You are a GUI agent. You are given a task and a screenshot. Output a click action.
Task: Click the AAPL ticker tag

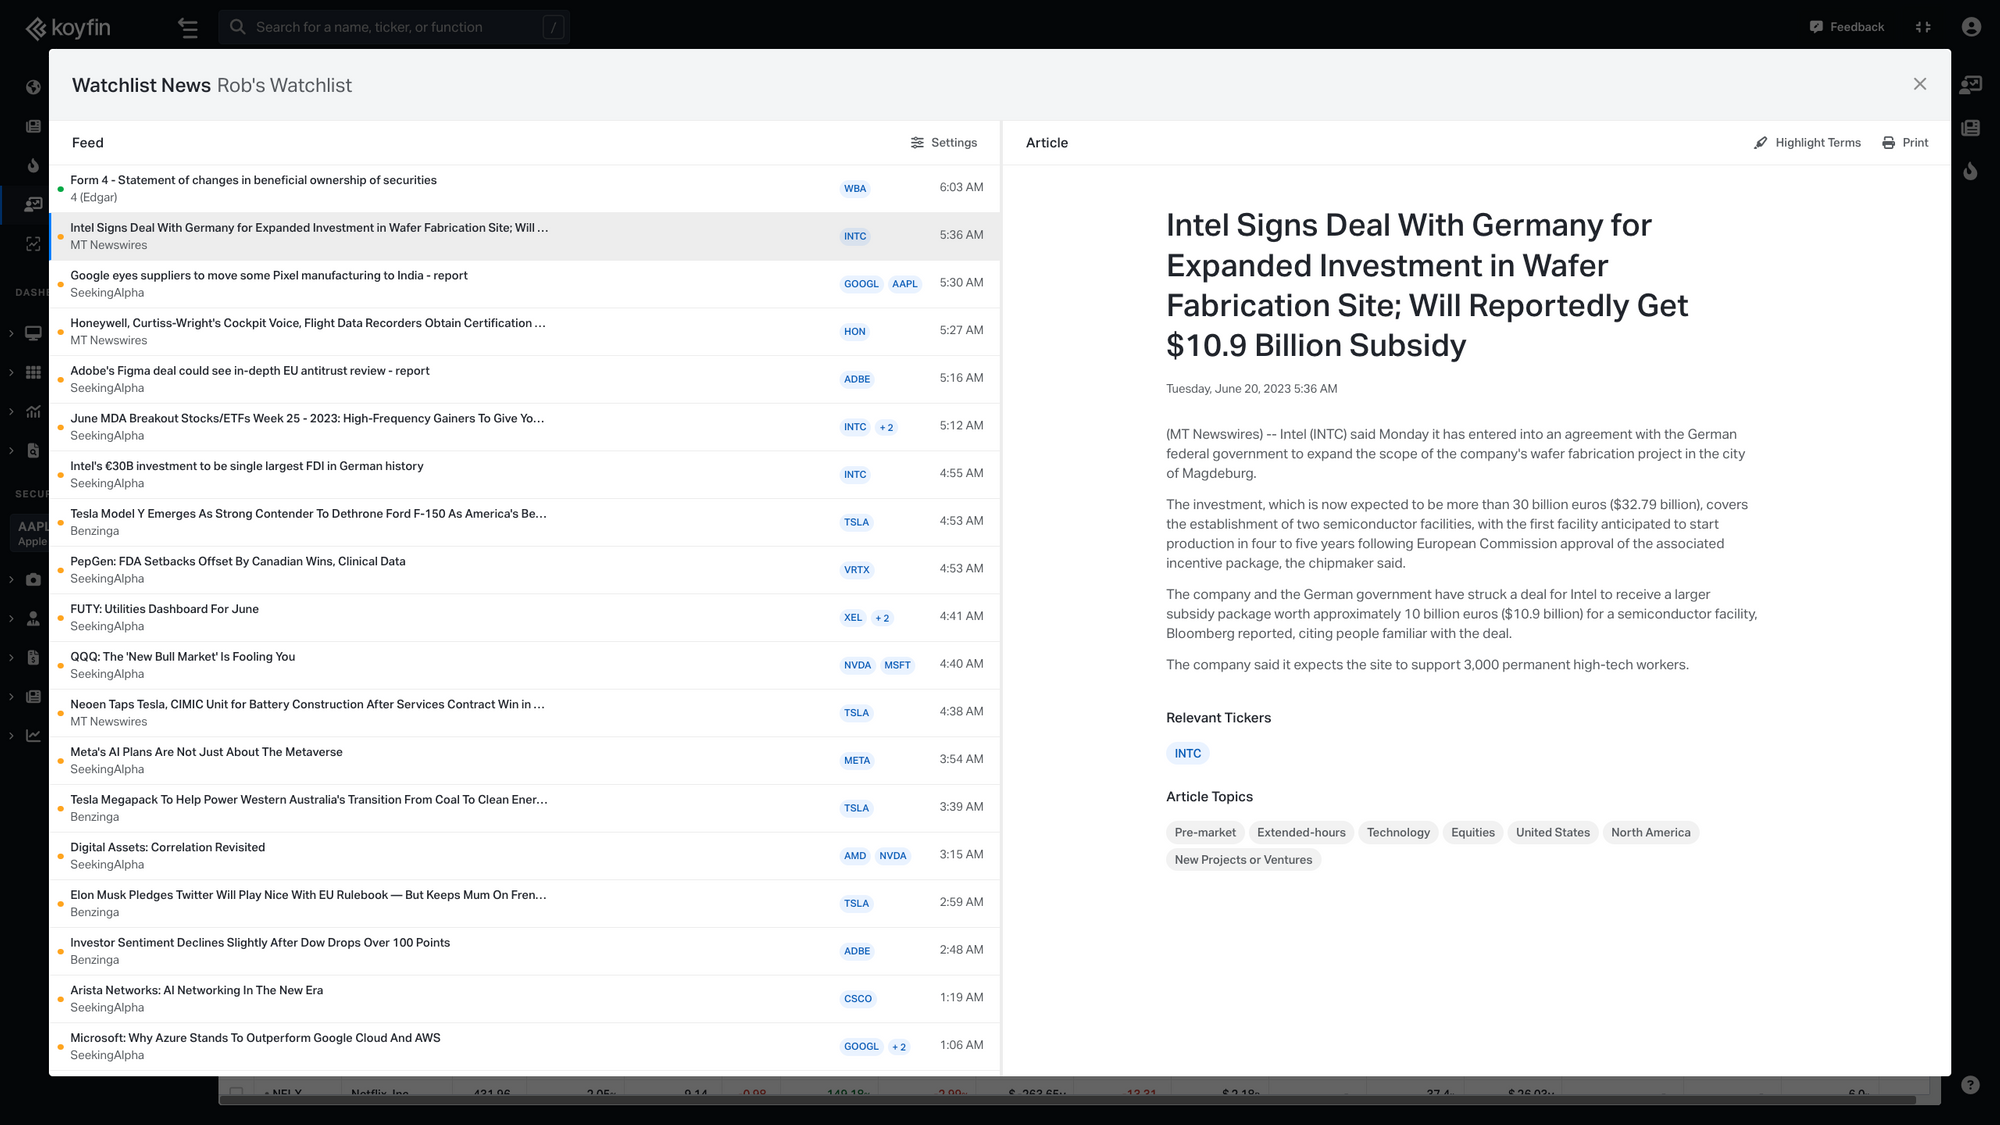click(x=905, y=284)
